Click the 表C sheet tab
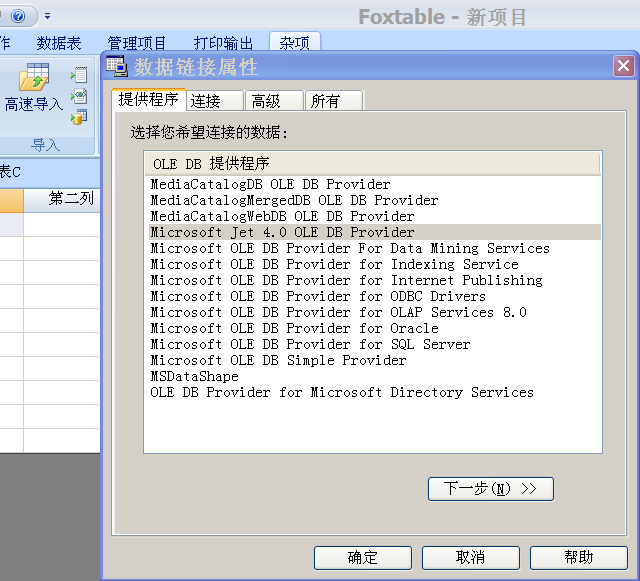 [x=10, y=171]
